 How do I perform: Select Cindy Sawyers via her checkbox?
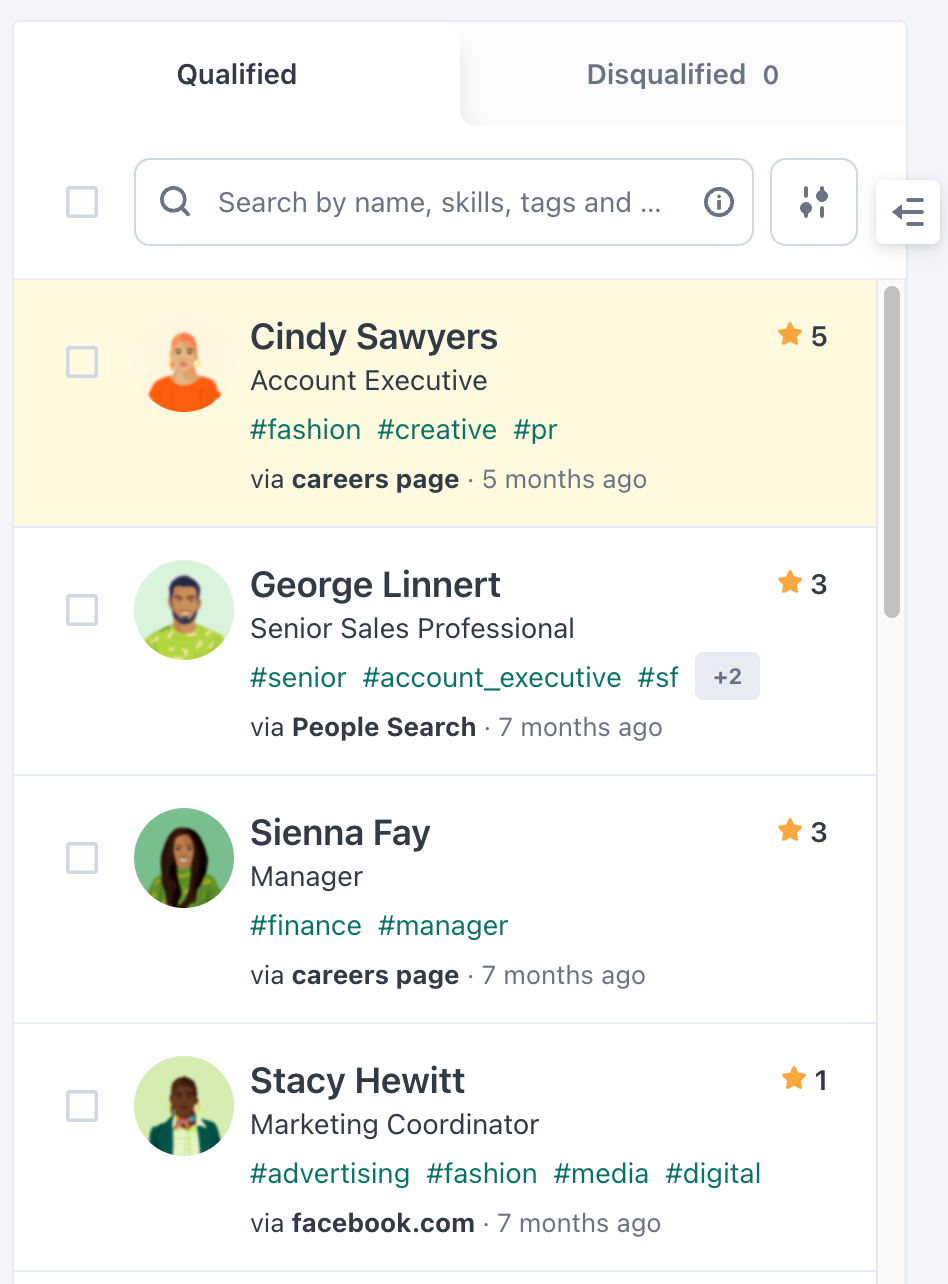[82, 363]
